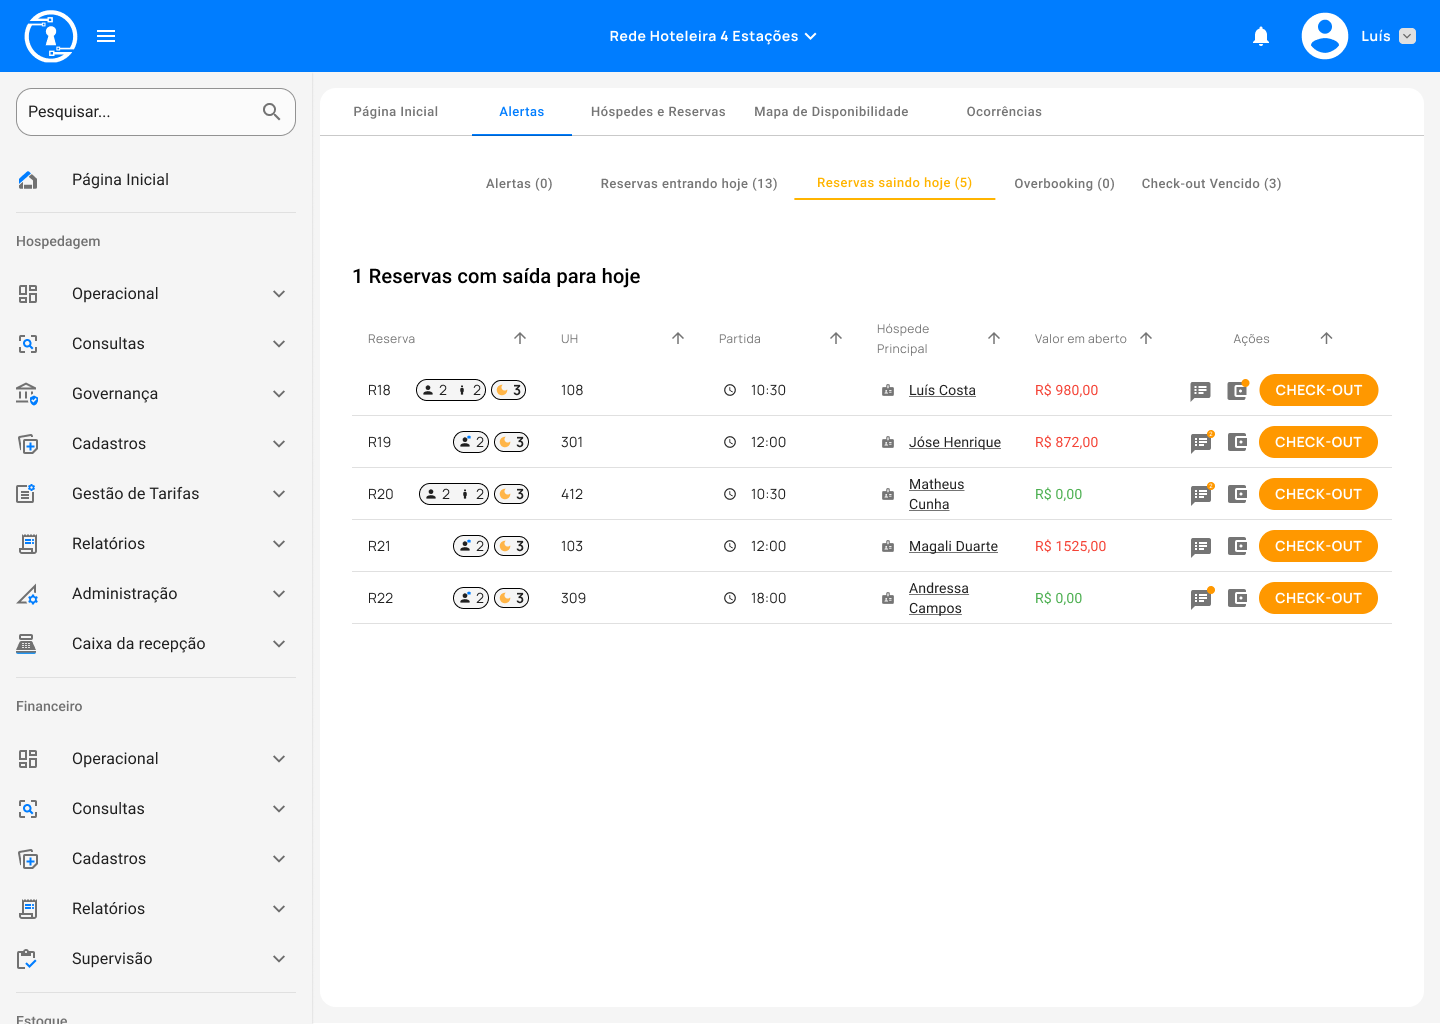
Task: Click the comments icon for reservation R22
Action: coord(1201,599)
